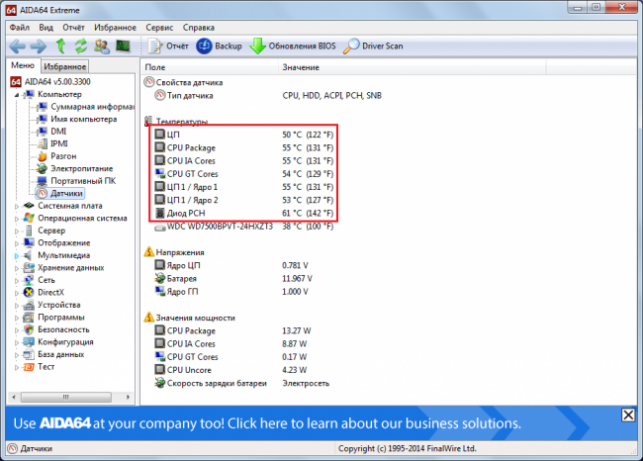
Task: Click Значения мощности section header icon
Action: pyautogui.click(x=149, y=317)
